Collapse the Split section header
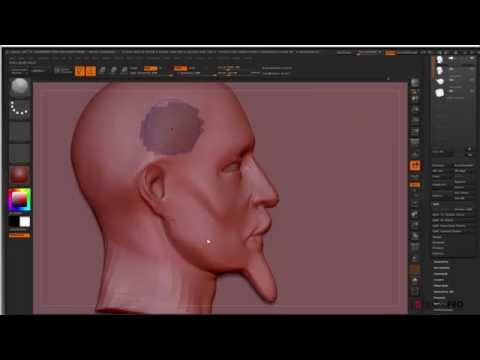 (x=436, y=204)
